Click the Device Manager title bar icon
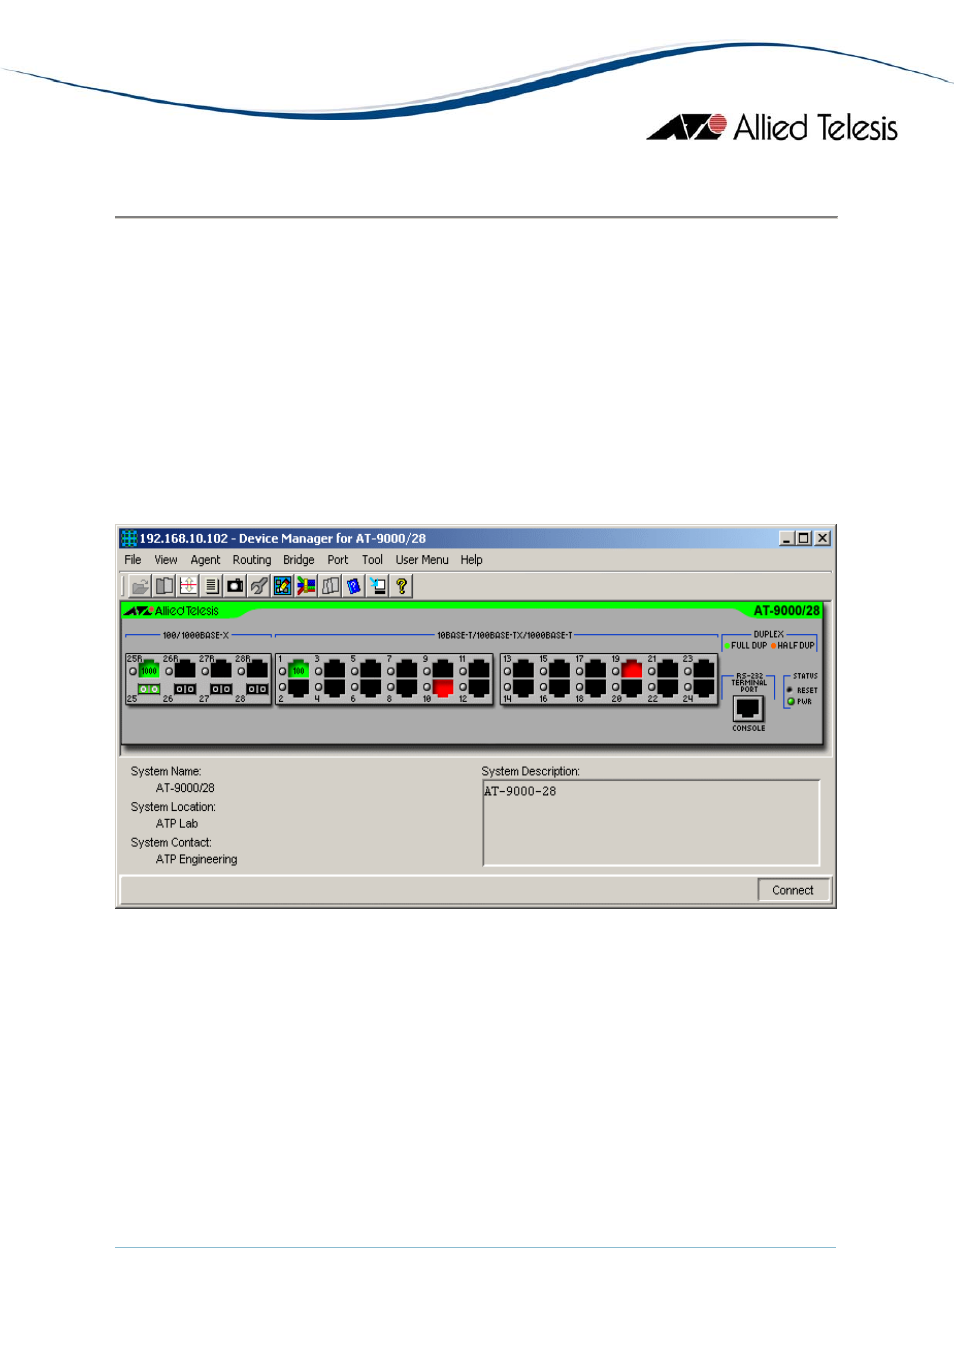This screenshot has height=1350, width=954. click(129, 538)
